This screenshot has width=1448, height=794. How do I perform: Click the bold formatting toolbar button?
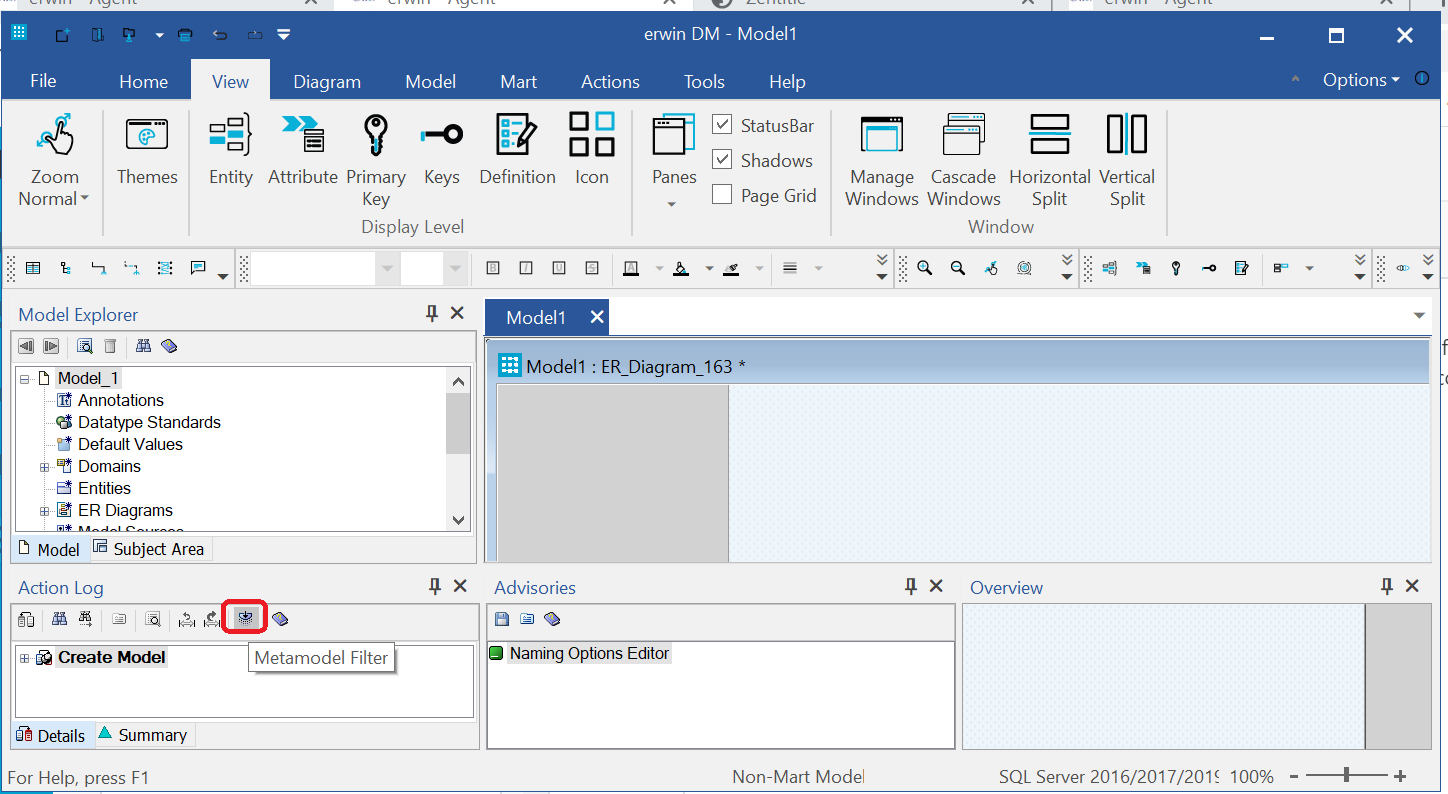point(492,268)
